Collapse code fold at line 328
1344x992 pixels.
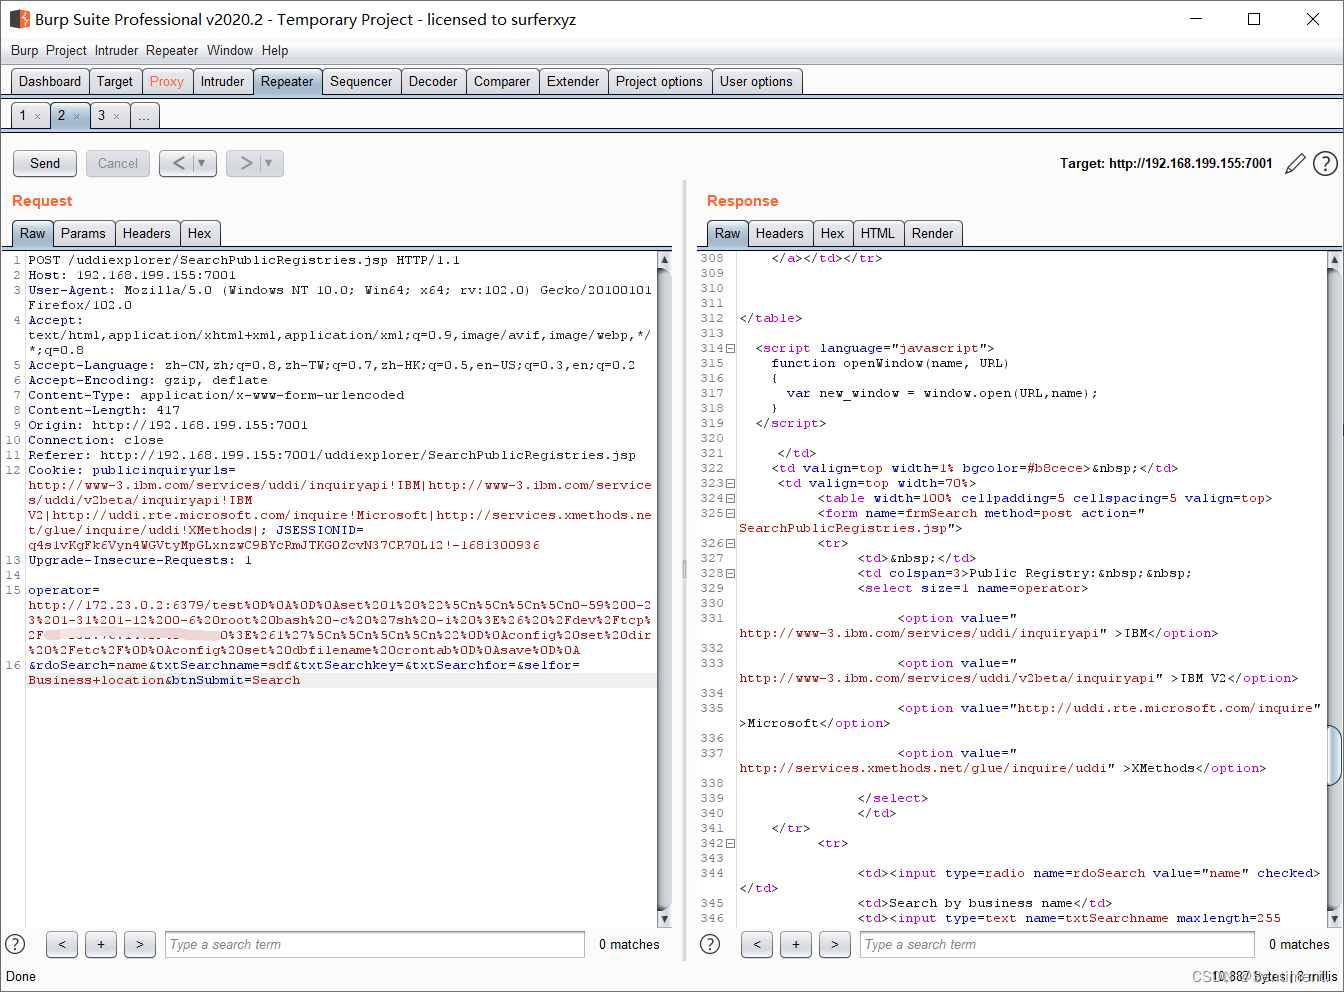[x=730, y=573]
